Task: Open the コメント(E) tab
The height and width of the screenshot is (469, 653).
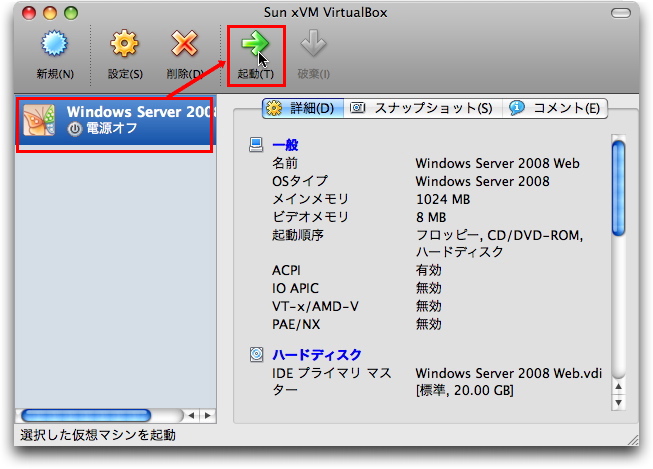Action: coord(555,108)
